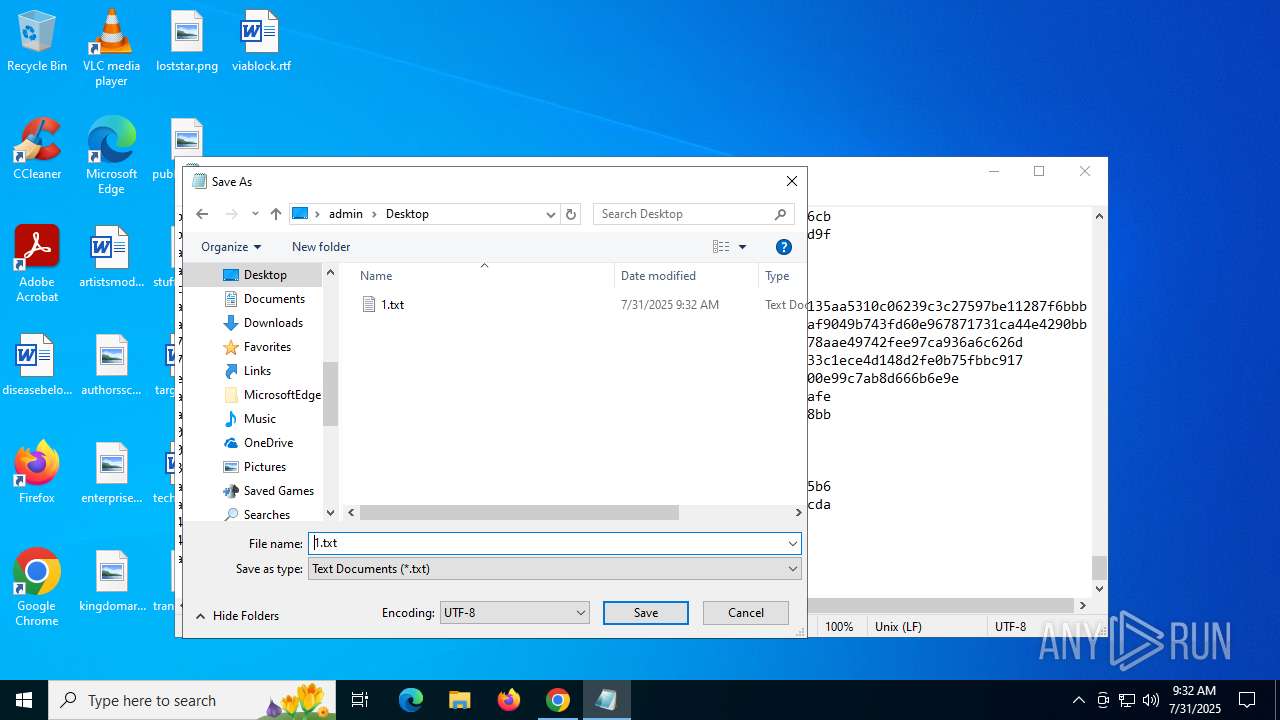Click Notepad window vertical scrollbar thumb
Viewport: 1280px width, 720px height.
1099,568
